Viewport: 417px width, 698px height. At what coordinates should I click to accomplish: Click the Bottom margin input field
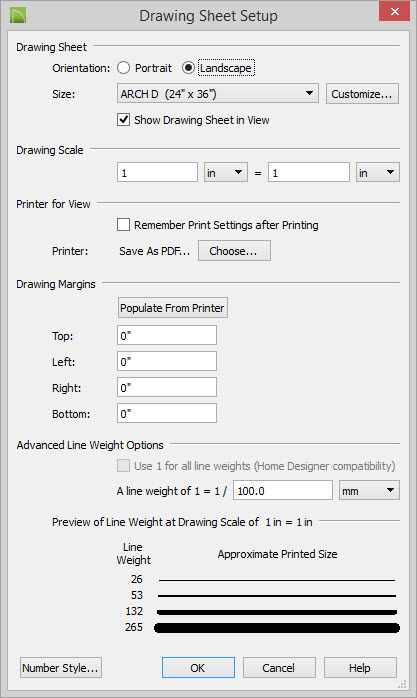[x=167, y=414]
